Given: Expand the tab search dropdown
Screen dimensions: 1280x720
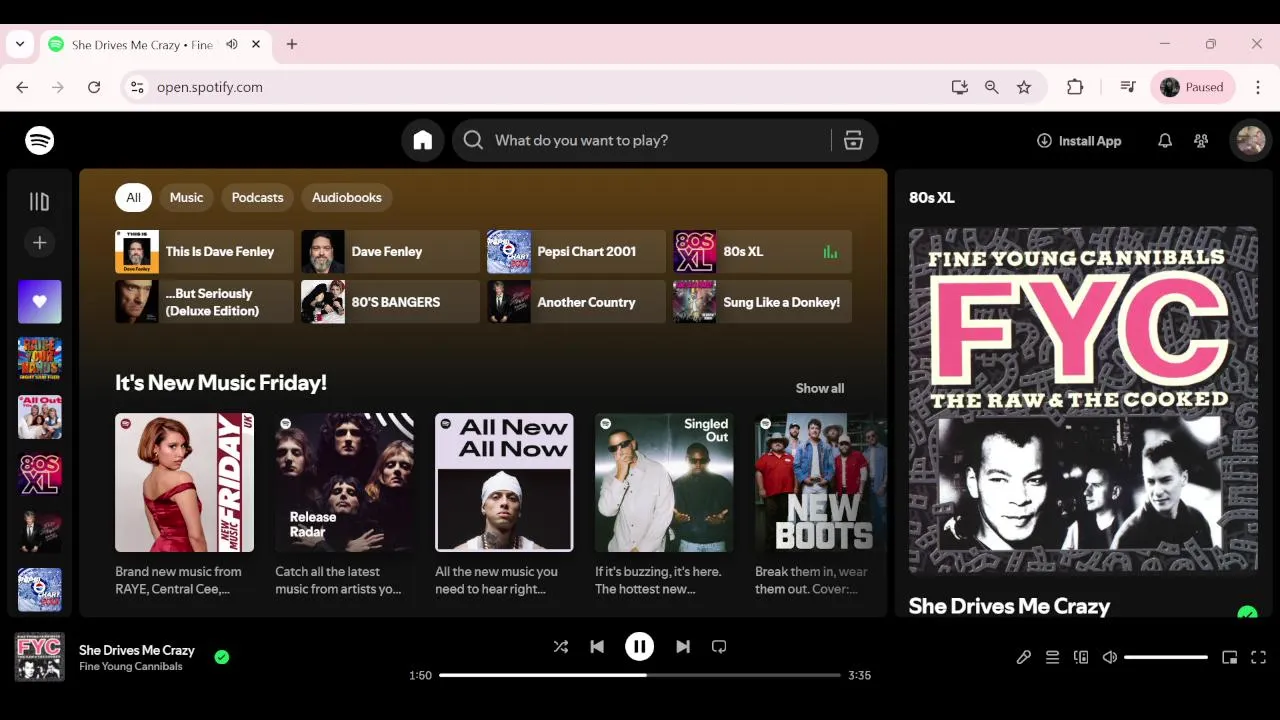Looking at the screenshot, I should click(x=20, y=44).
